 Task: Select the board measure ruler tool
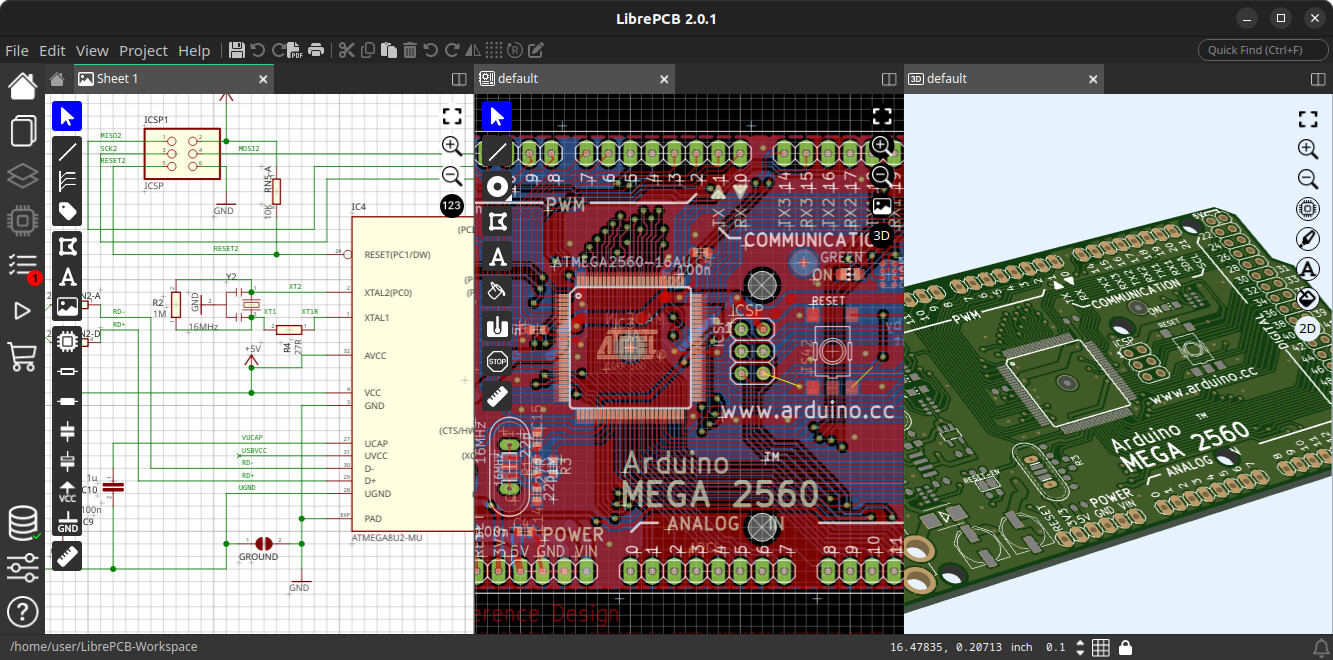497,396
